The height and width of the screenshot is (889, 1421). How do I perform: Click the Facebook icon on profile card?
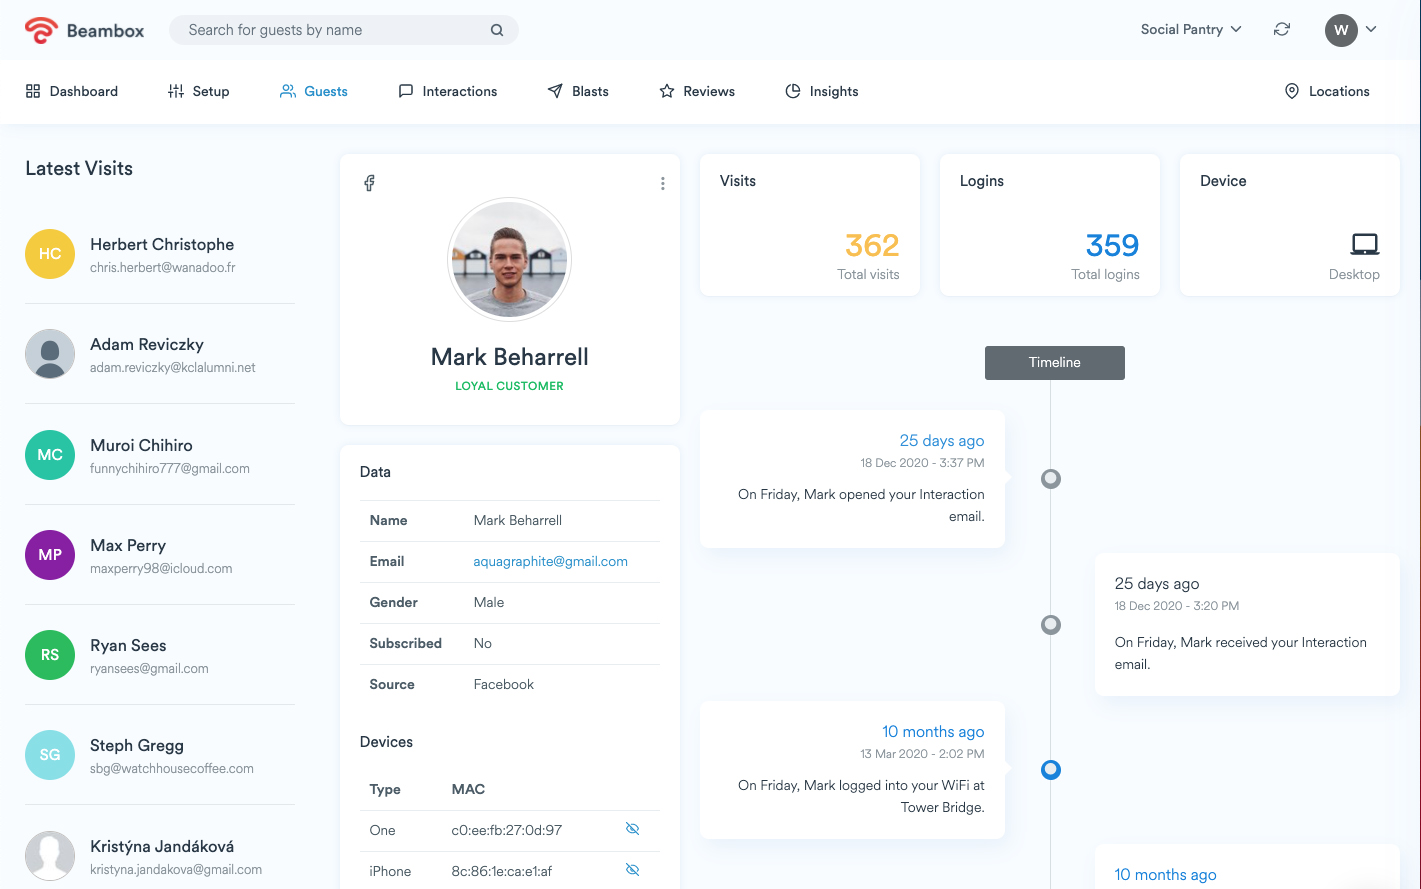coord(369,183)
